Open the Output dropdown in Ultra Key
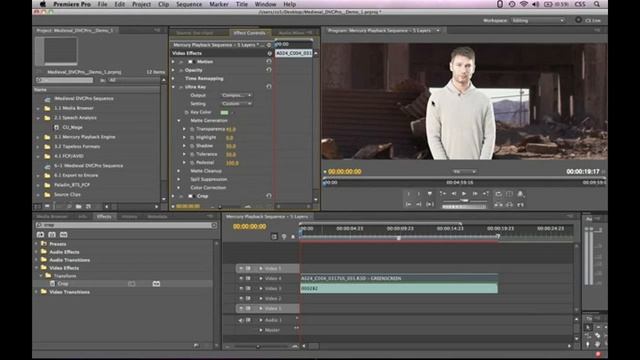Viewport: 640px width, 360px height. point(236,95)
